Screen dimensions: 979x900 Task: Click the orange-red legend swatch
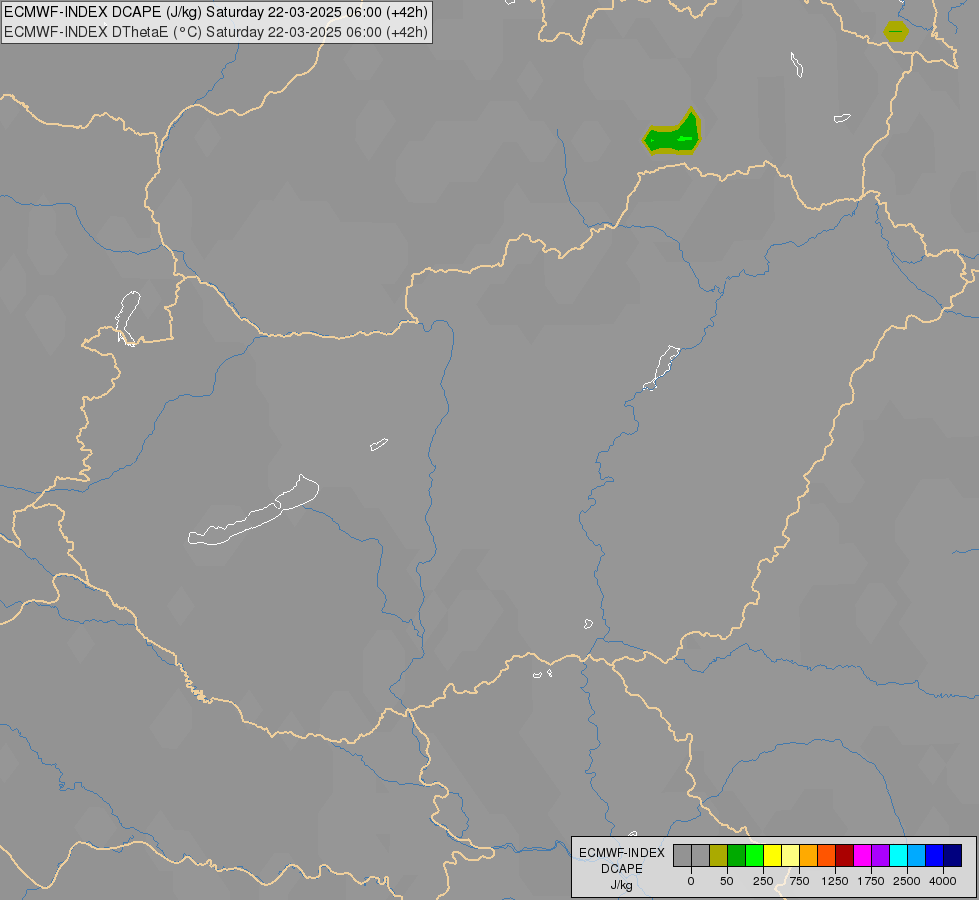pyautogui.click(x=827, y=855)
